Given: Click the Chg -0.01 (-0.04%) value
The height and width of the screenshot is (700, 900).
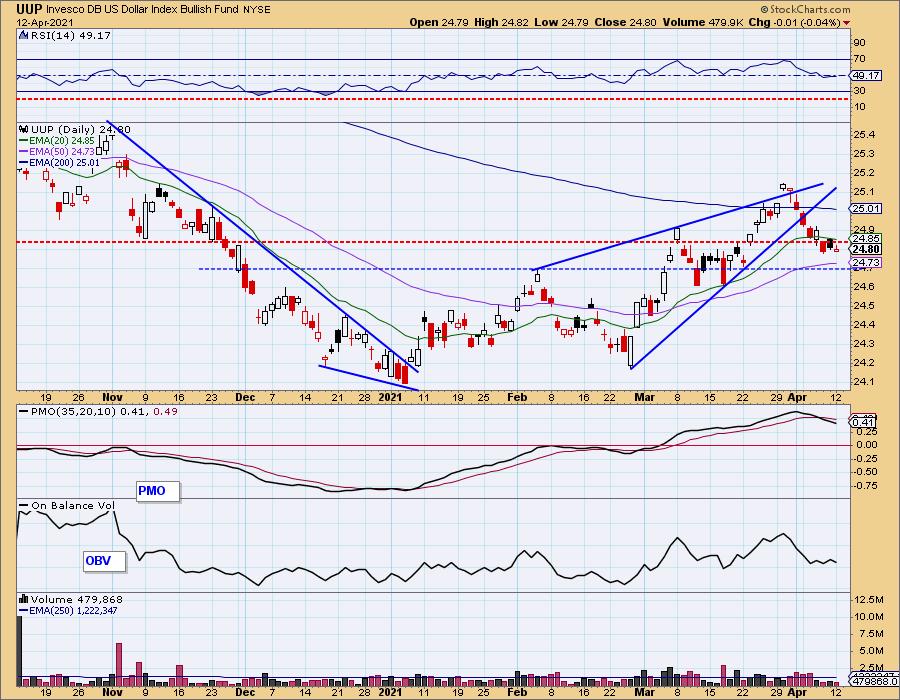Looking at the screenshot, I should click(794, 22).
